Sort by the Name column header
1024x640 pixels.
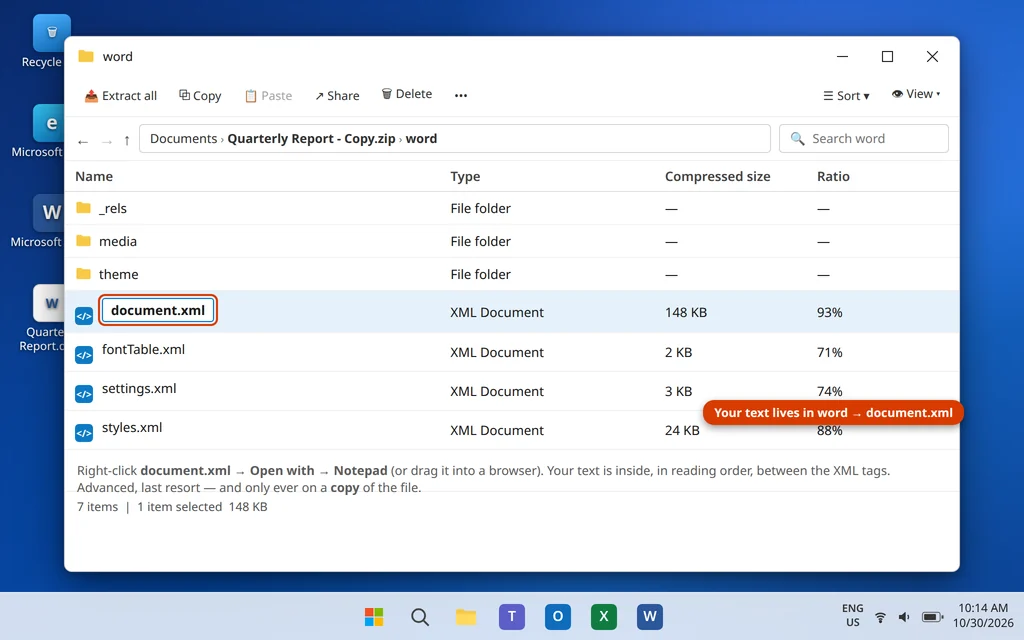(94, 176)
